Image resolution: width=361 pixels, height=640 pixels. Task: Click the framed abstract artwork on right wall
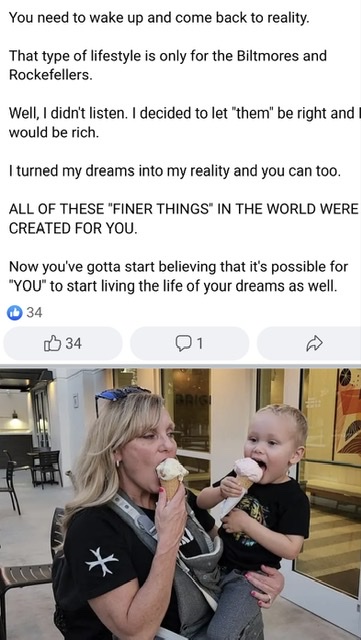(x=347, y=416)
